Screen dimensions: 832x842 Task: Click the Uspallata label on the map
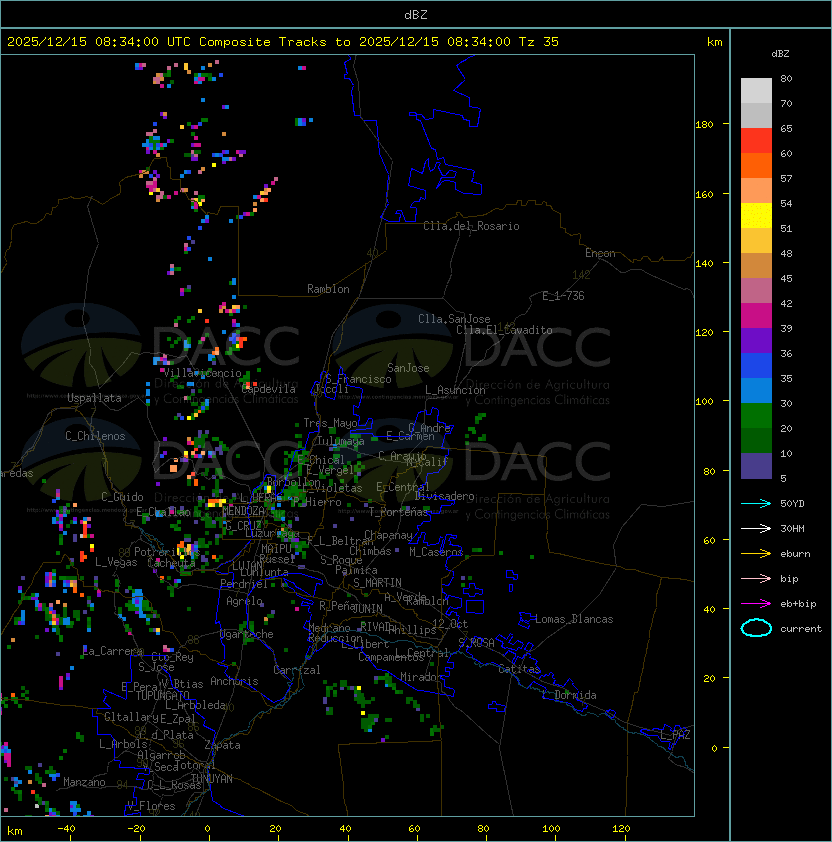pos(94,398)
